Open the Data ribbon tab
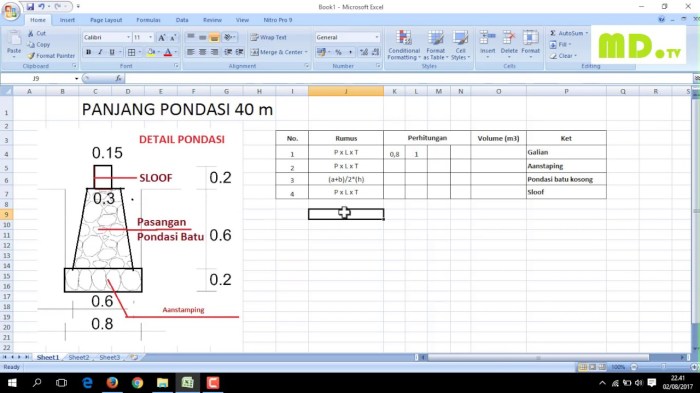 pyautogui.click(x=182, y=20)
